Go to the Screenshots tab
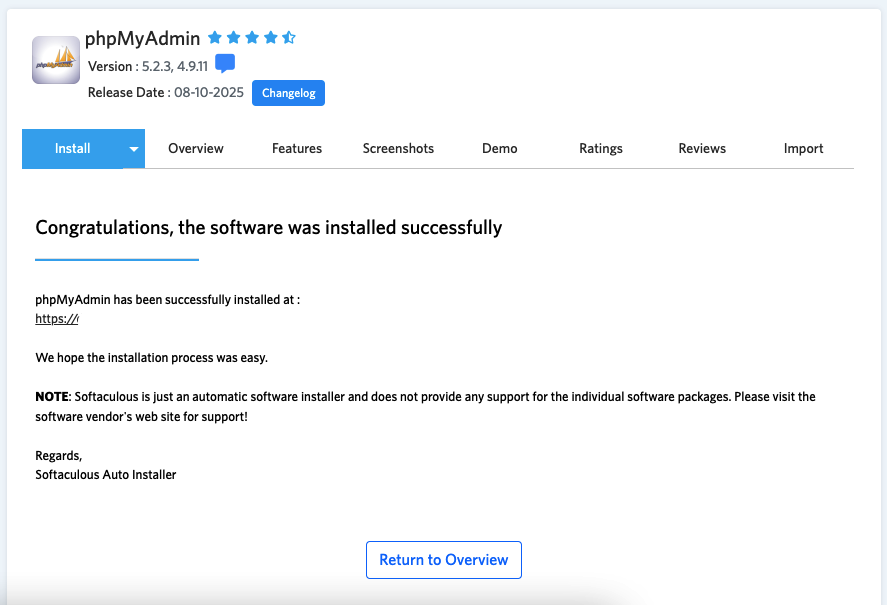The image size is (887, 605). click(x=398, y=149)
